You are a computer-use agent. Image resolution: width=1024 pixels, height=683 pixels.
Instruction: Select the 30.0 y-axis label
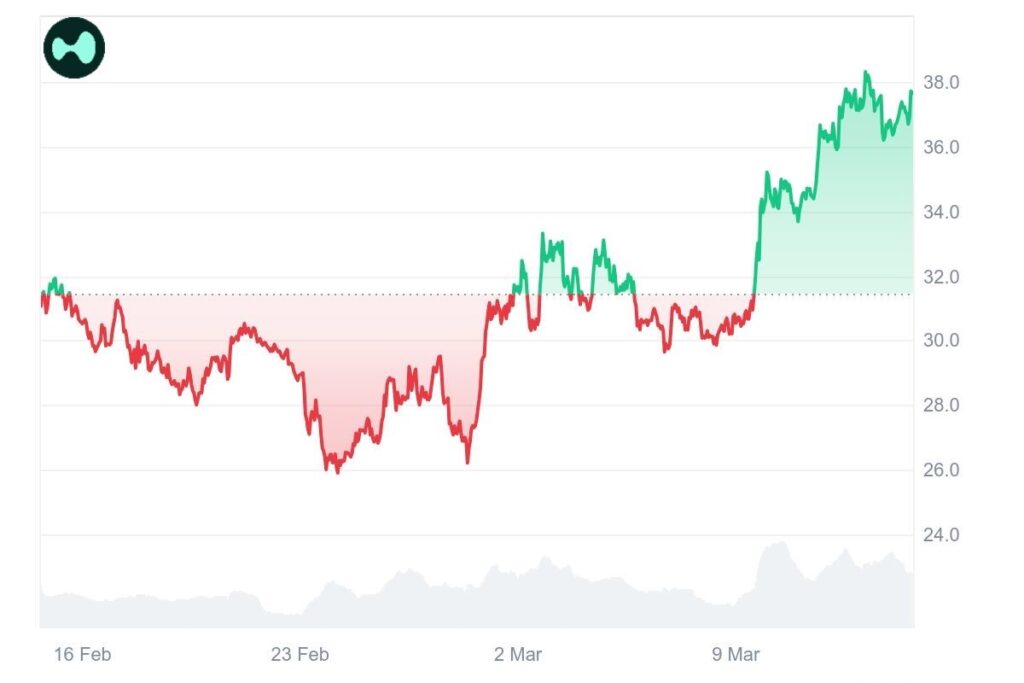(940, 341)
